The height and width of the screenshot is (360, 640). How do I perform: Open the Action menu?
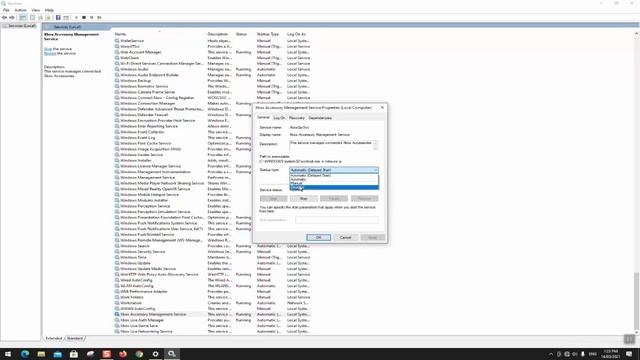pos(20,10)
